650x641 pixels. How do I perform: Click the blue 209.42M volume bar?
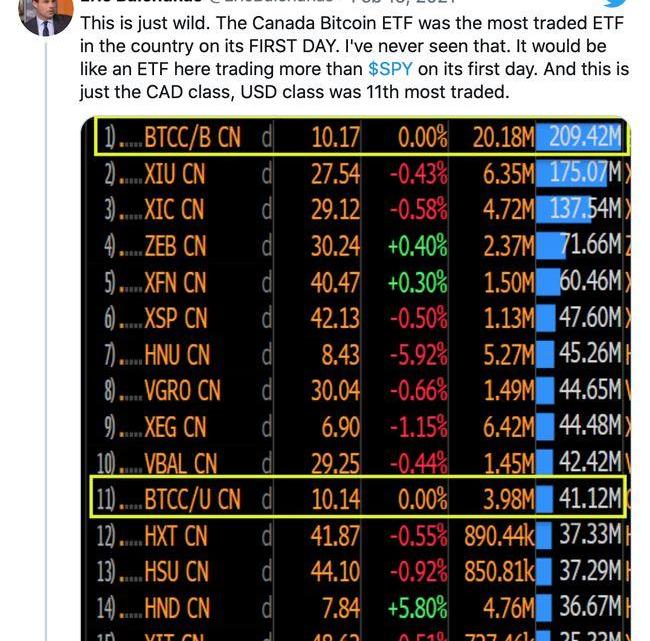[579, 137]
